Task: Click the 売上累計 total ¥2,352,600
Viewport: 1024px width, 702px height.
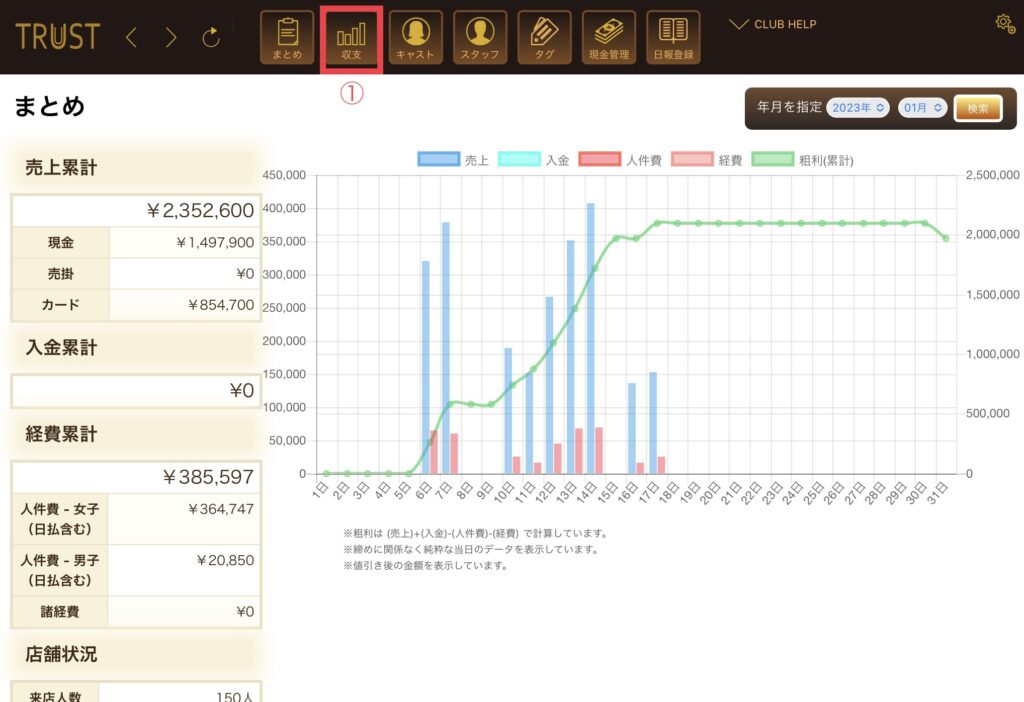Action: (x=200, y=210)
